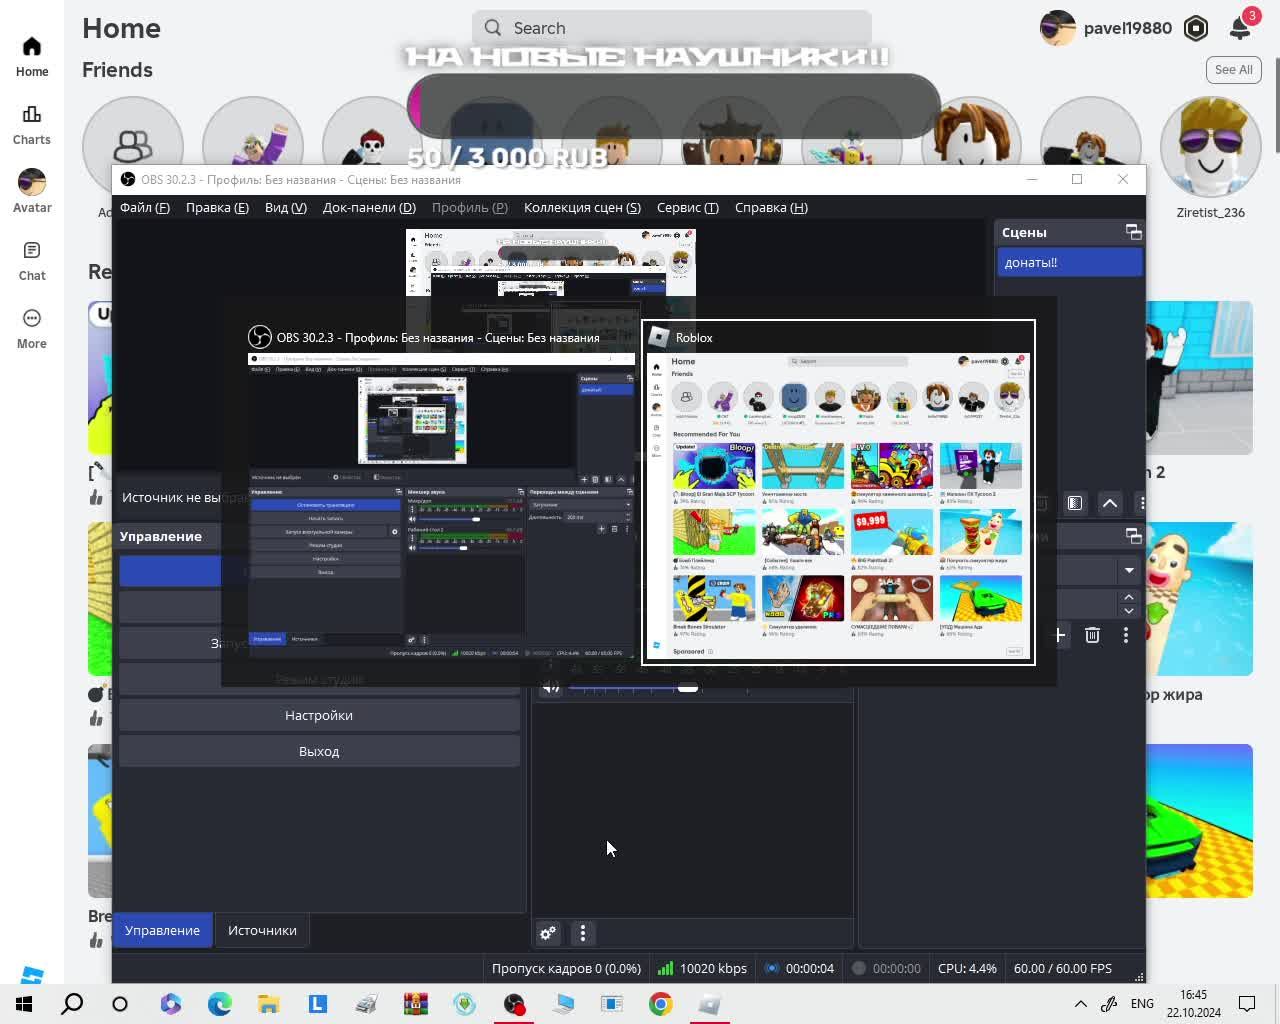Viewport: 1280px width, 1024px height.
Task: Open advanced audio properties gear icon
Action: point(548,933)
